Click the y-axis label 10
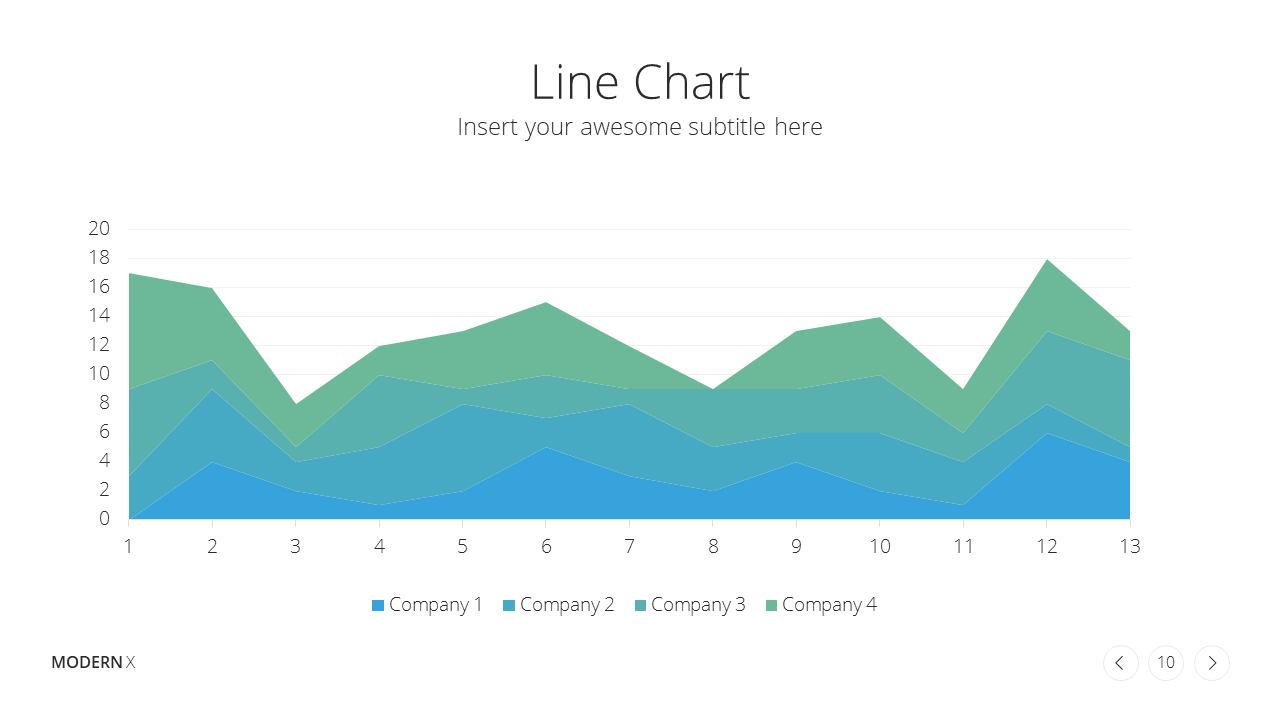The image size is (1280, 720). pyautogui.click(x=99, y=374)
